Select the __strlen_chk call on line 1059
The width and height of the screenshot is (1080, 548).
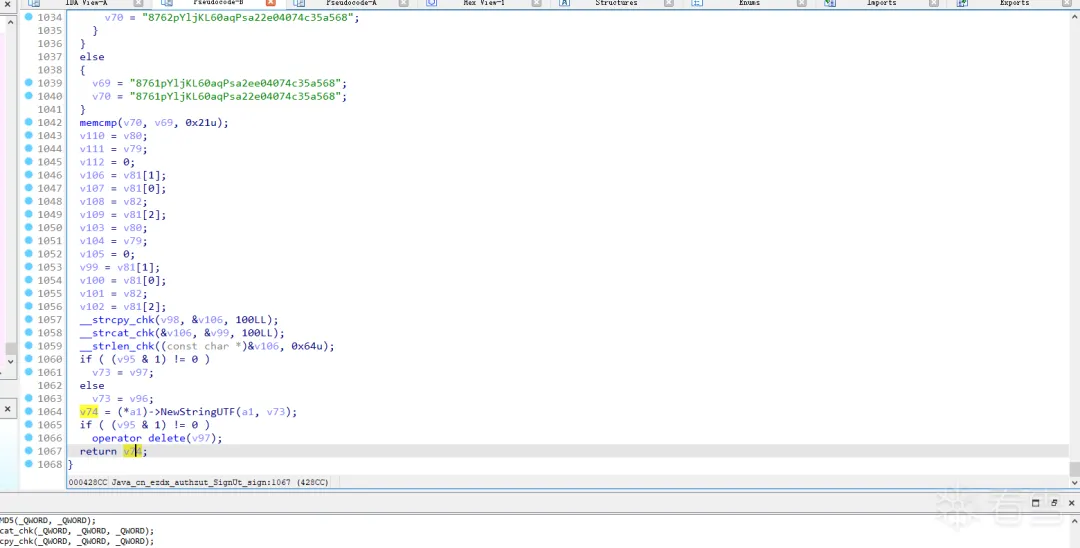click(x=117, y=346)
